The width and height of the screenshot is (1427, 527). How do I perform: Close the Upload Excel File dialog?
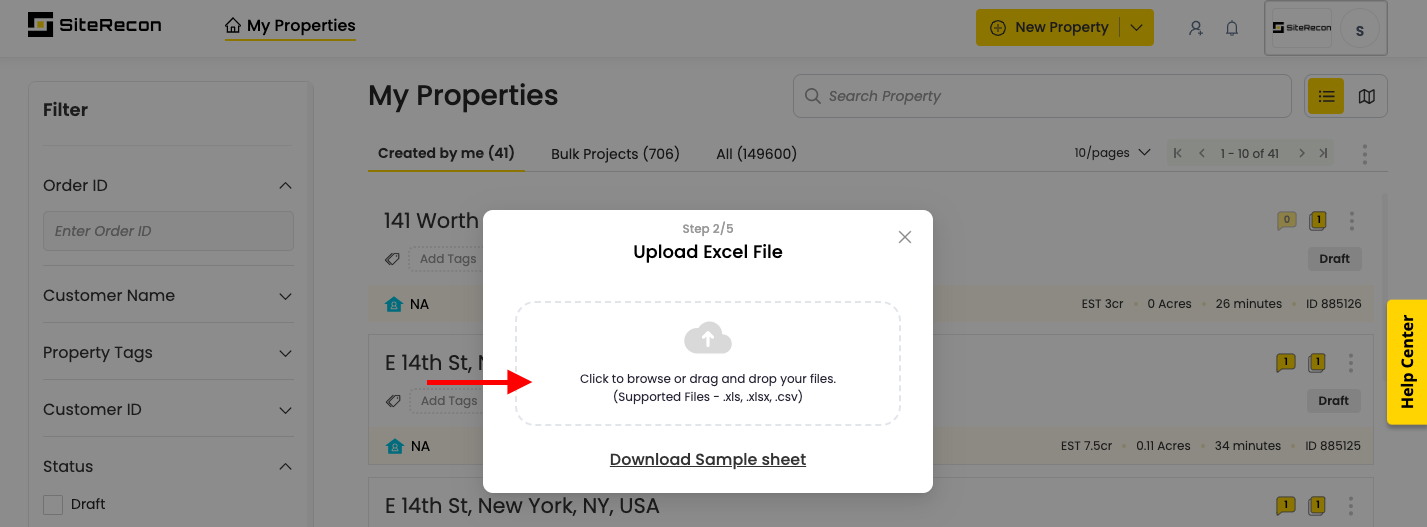(x=905, y=237)
